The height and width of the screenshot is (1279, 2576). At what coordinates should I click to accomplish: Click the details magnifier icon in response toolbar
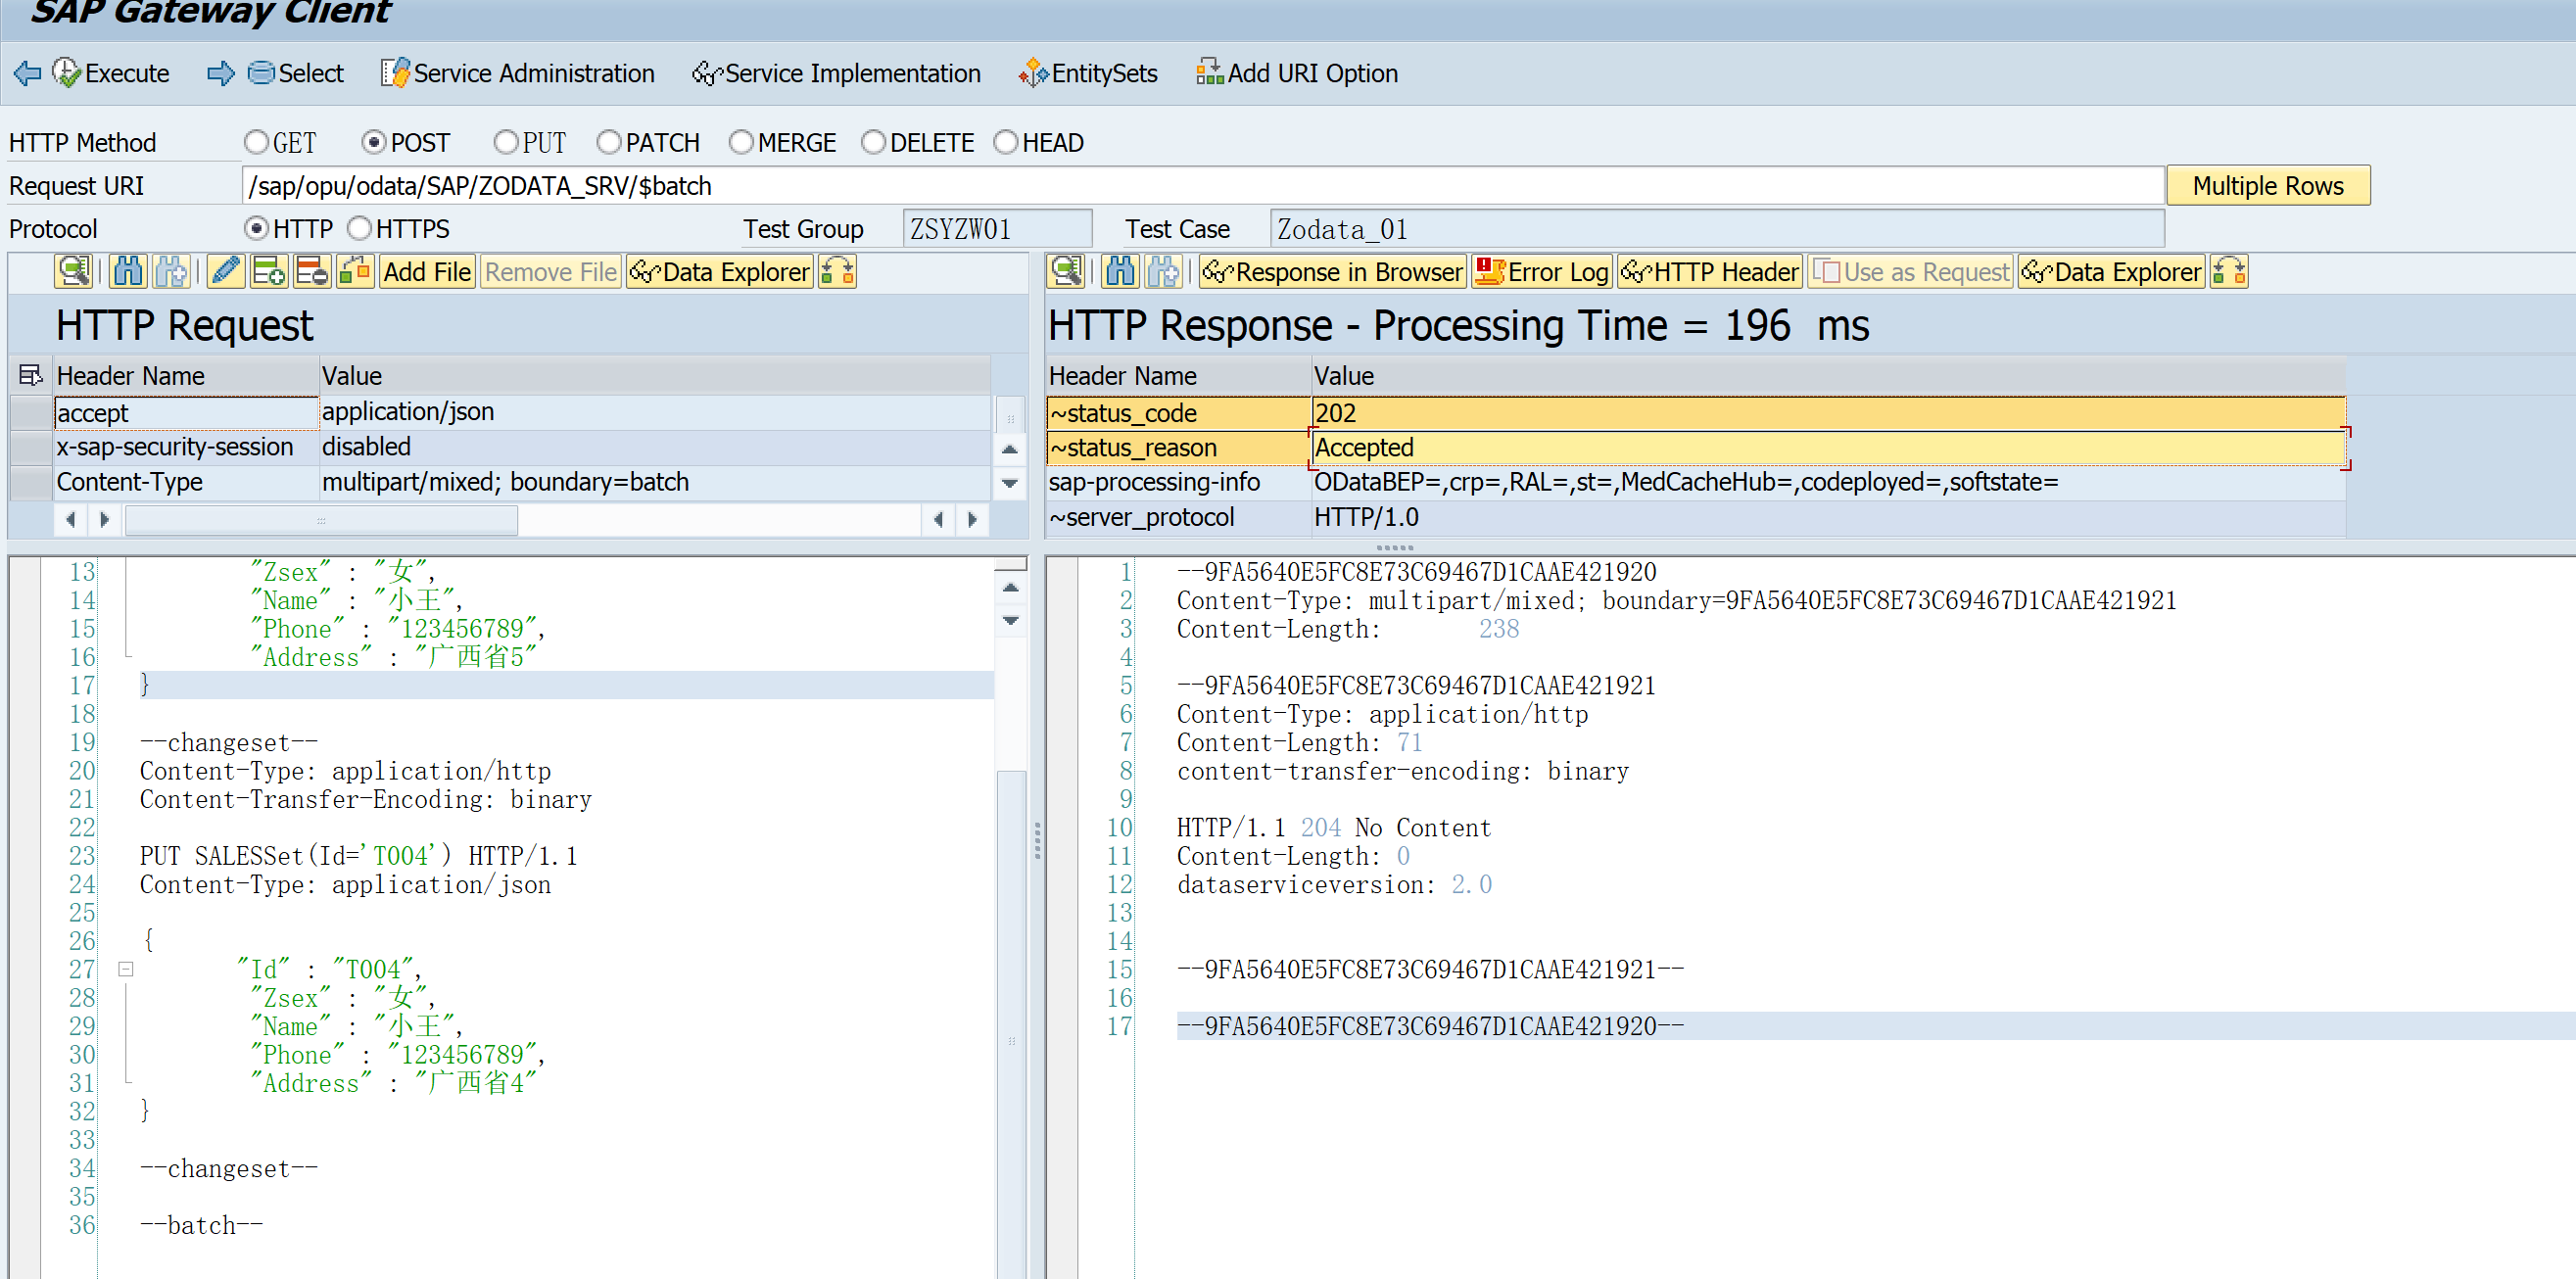[1067, 272]
